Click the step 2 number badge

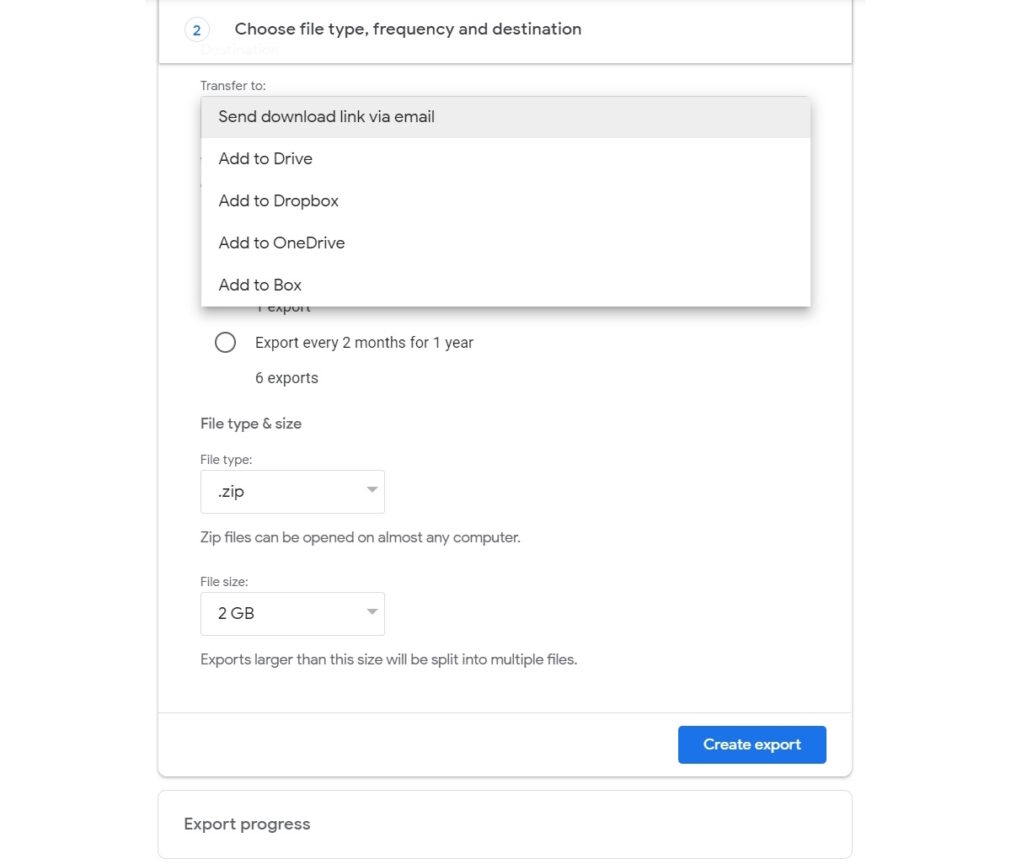tap(197, 31)
